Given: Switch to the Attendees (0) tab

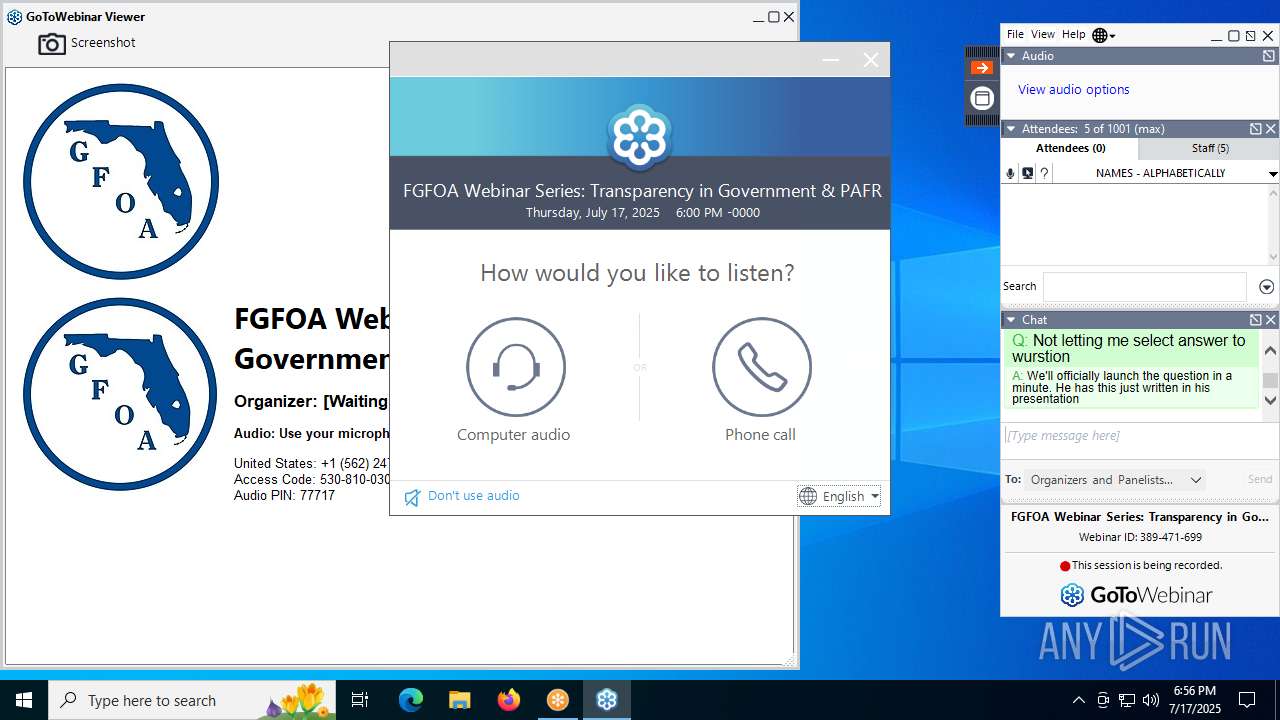Looking at the screenshot, I should pos(1070,148).
